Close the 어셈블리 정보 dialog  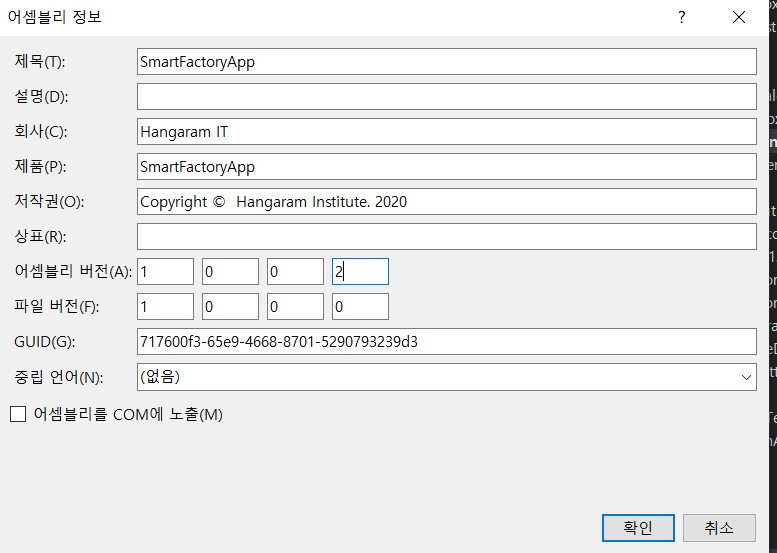pos(739,17)
